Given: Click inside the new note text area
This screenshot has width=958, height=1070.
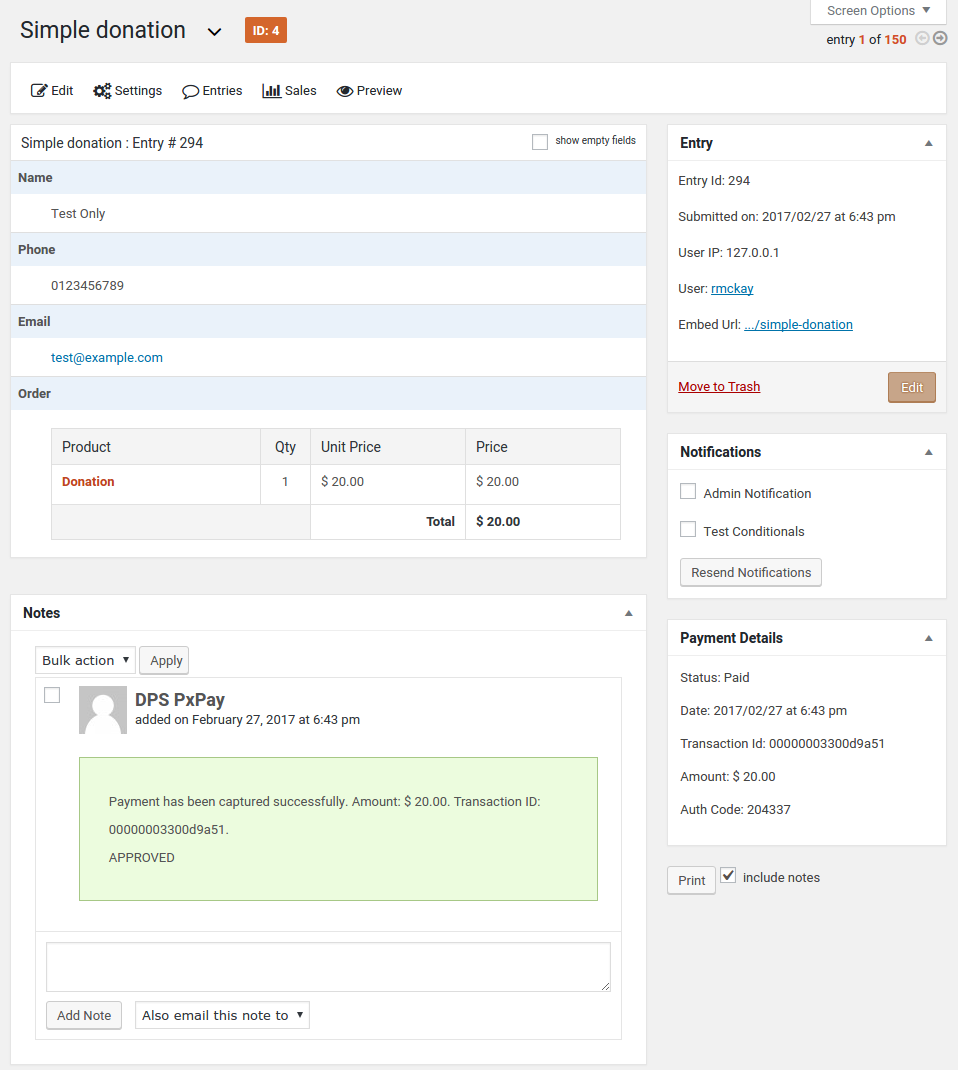Looking at the screenshot, I should (328, 967).
